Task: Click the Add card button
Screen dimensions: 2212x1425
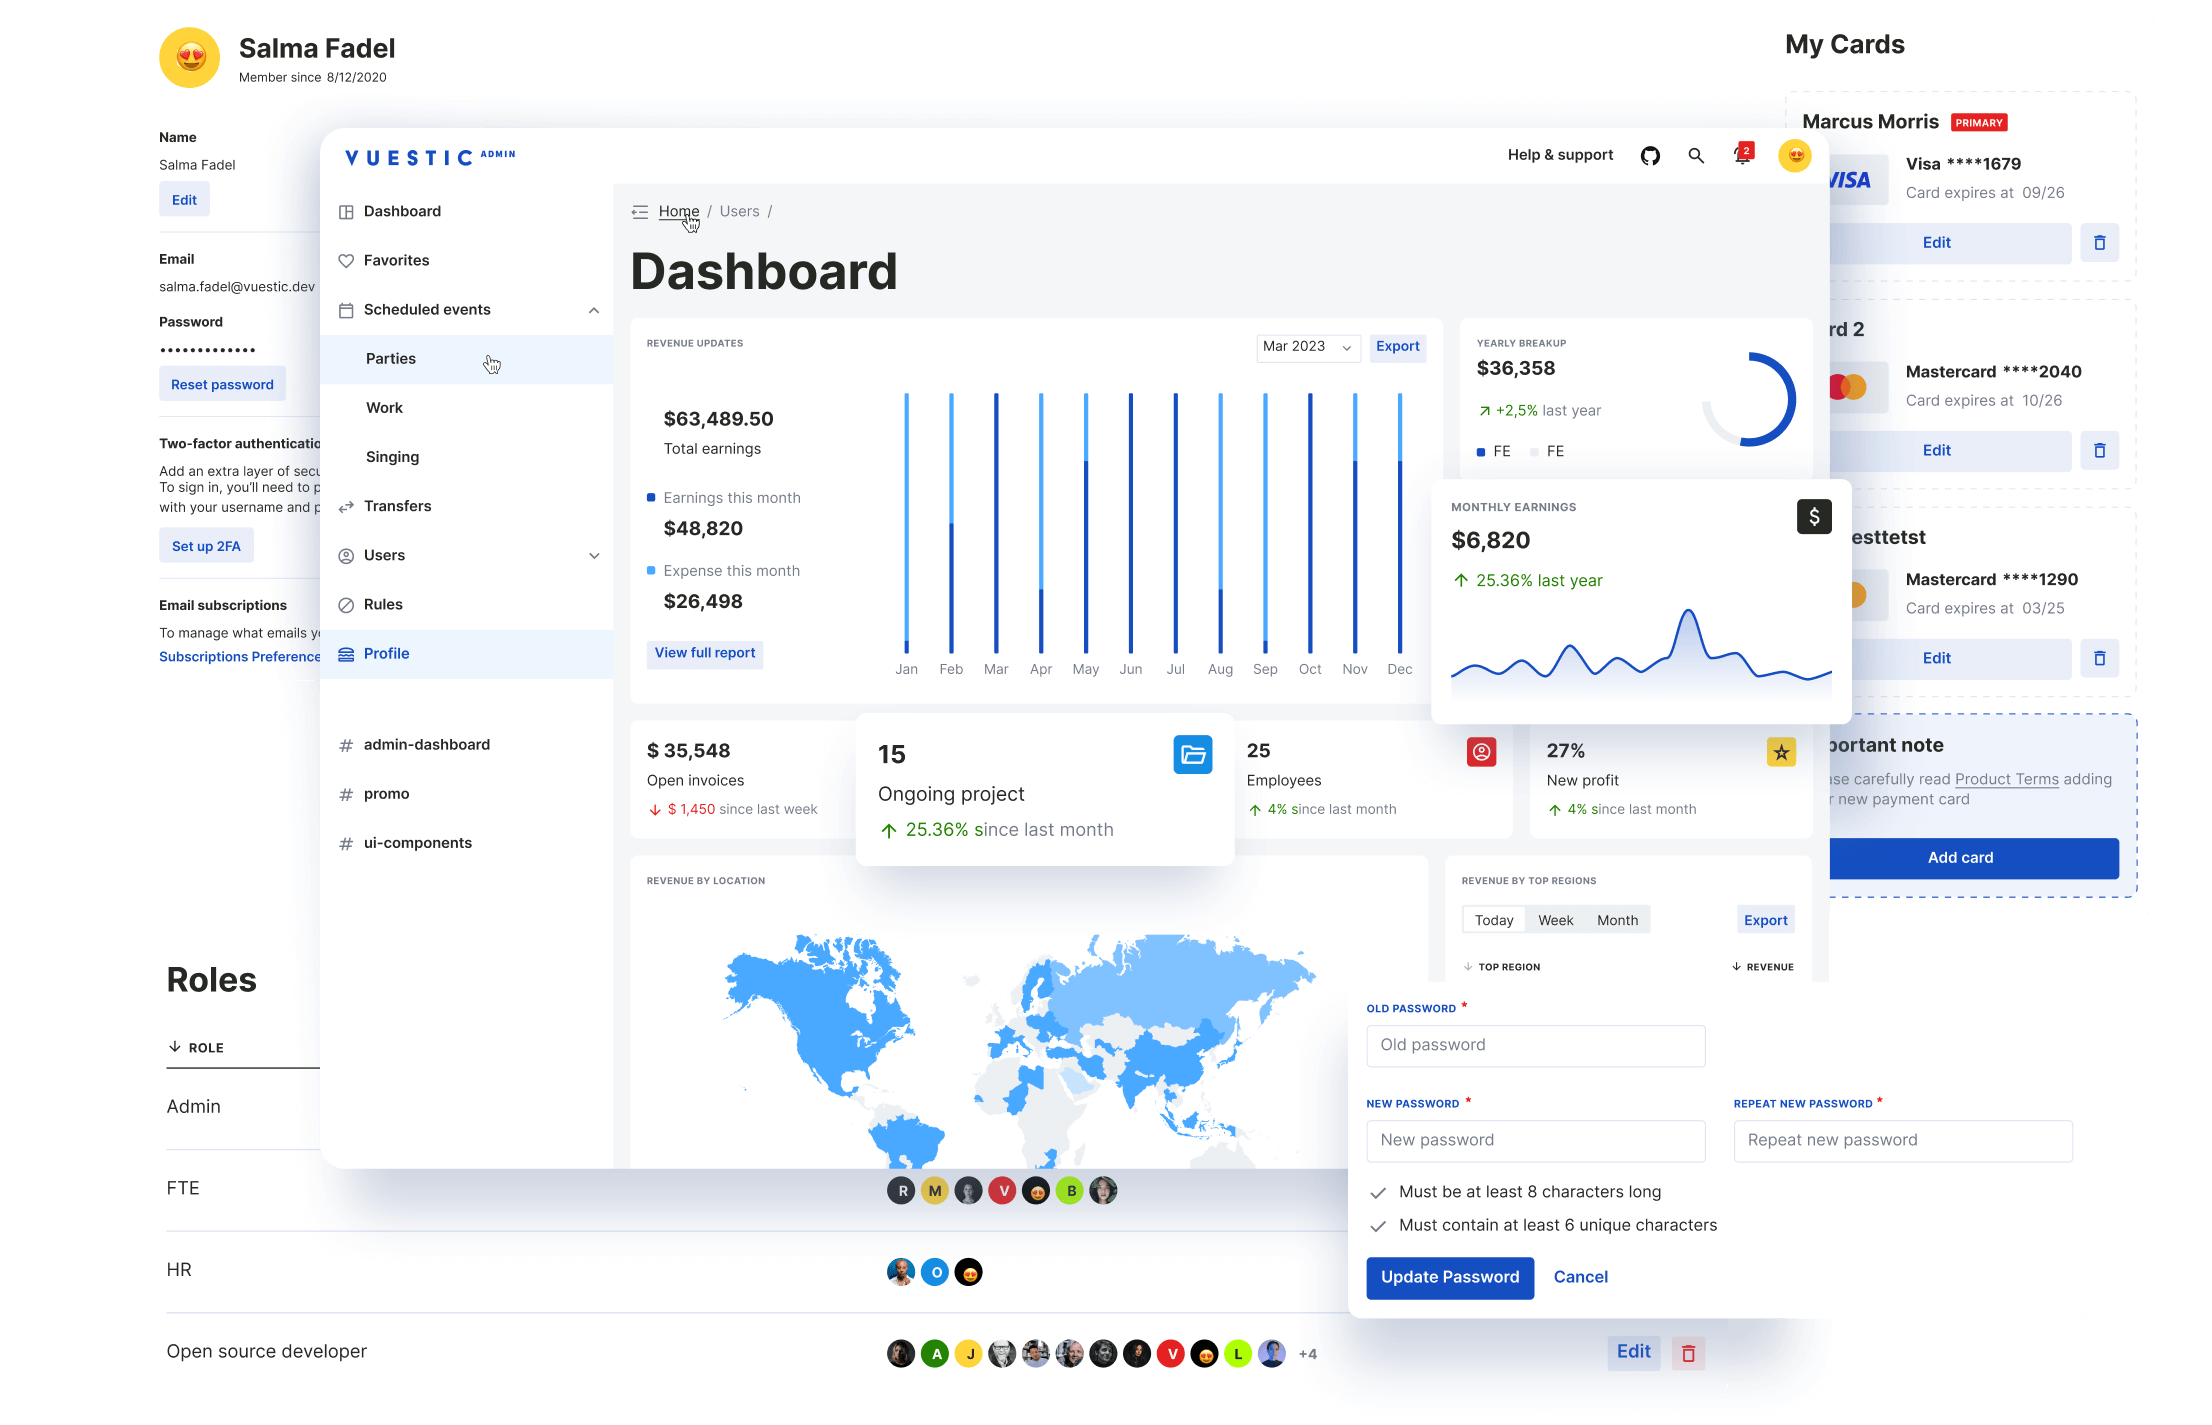Action: point(1959,854)
